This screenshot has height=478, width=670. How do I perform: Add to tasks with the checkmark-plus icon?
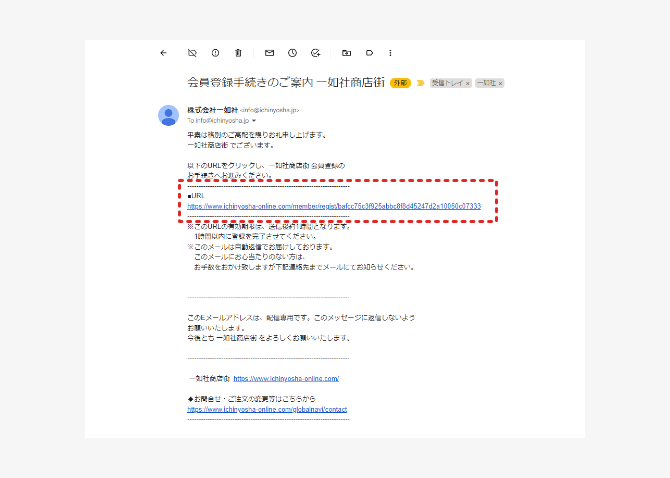coord(315,53)
